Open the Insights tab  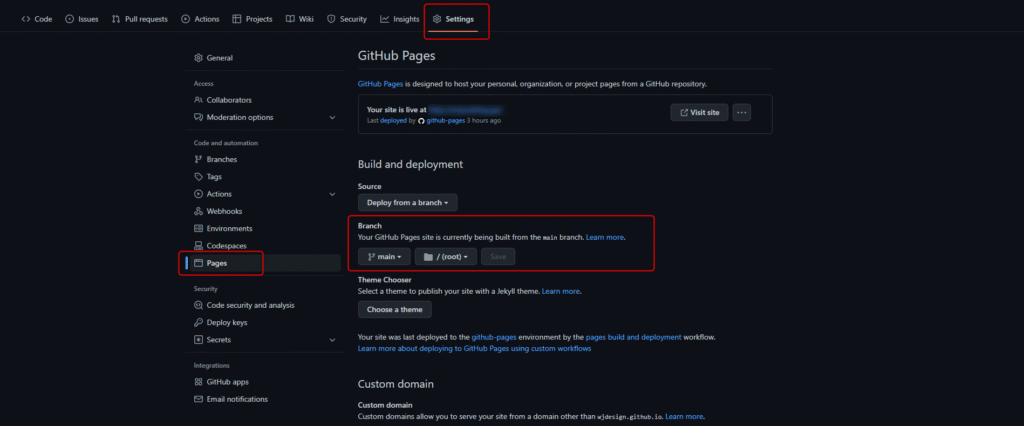tap(399, 19)
